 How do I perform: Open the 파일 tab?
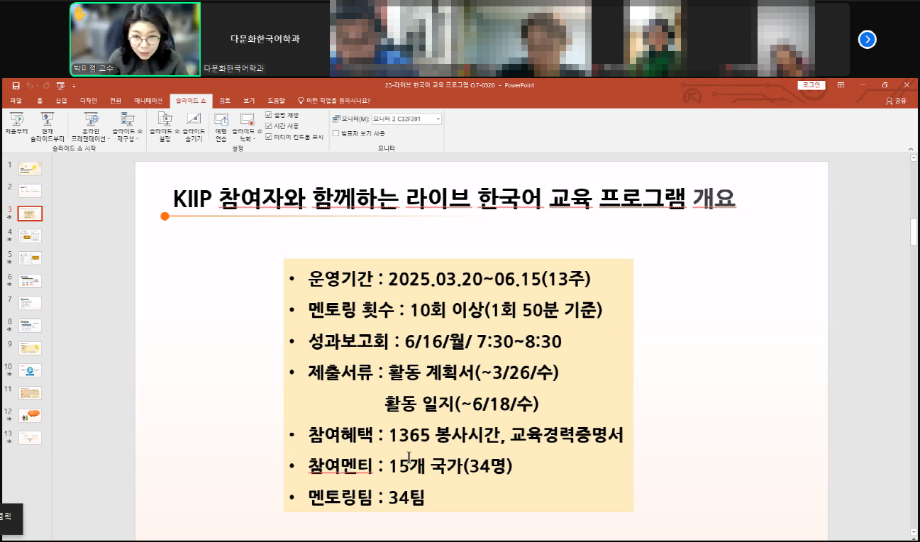point(16,101)
